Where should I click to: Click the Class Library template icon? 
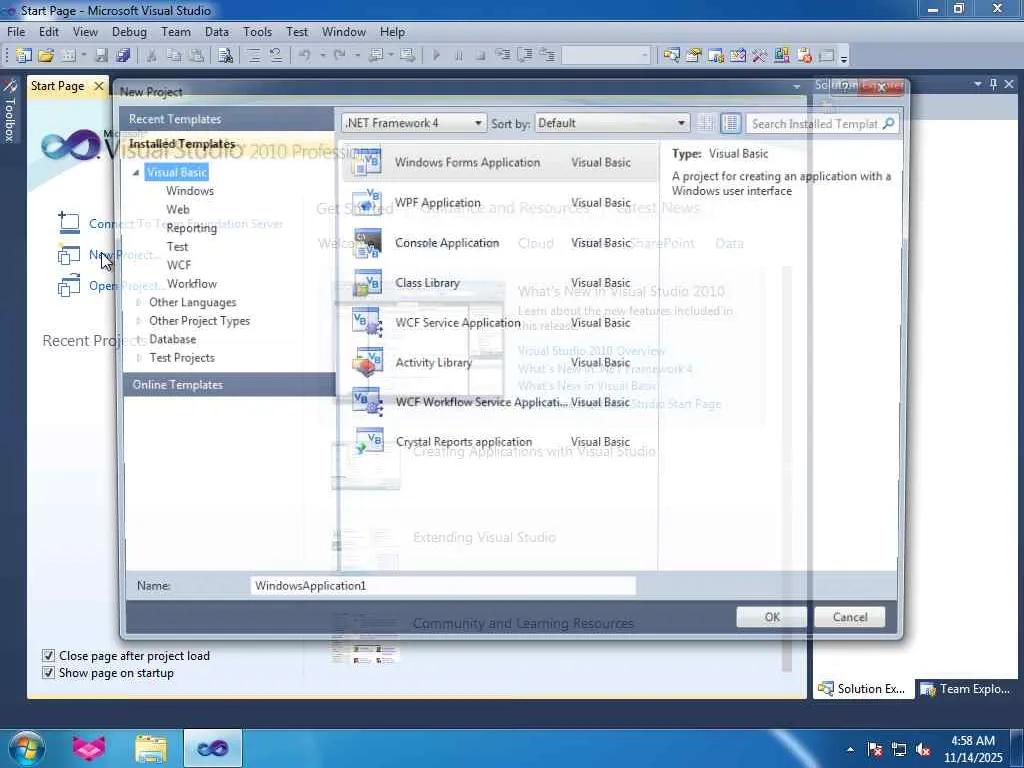[x=367, y=283]
